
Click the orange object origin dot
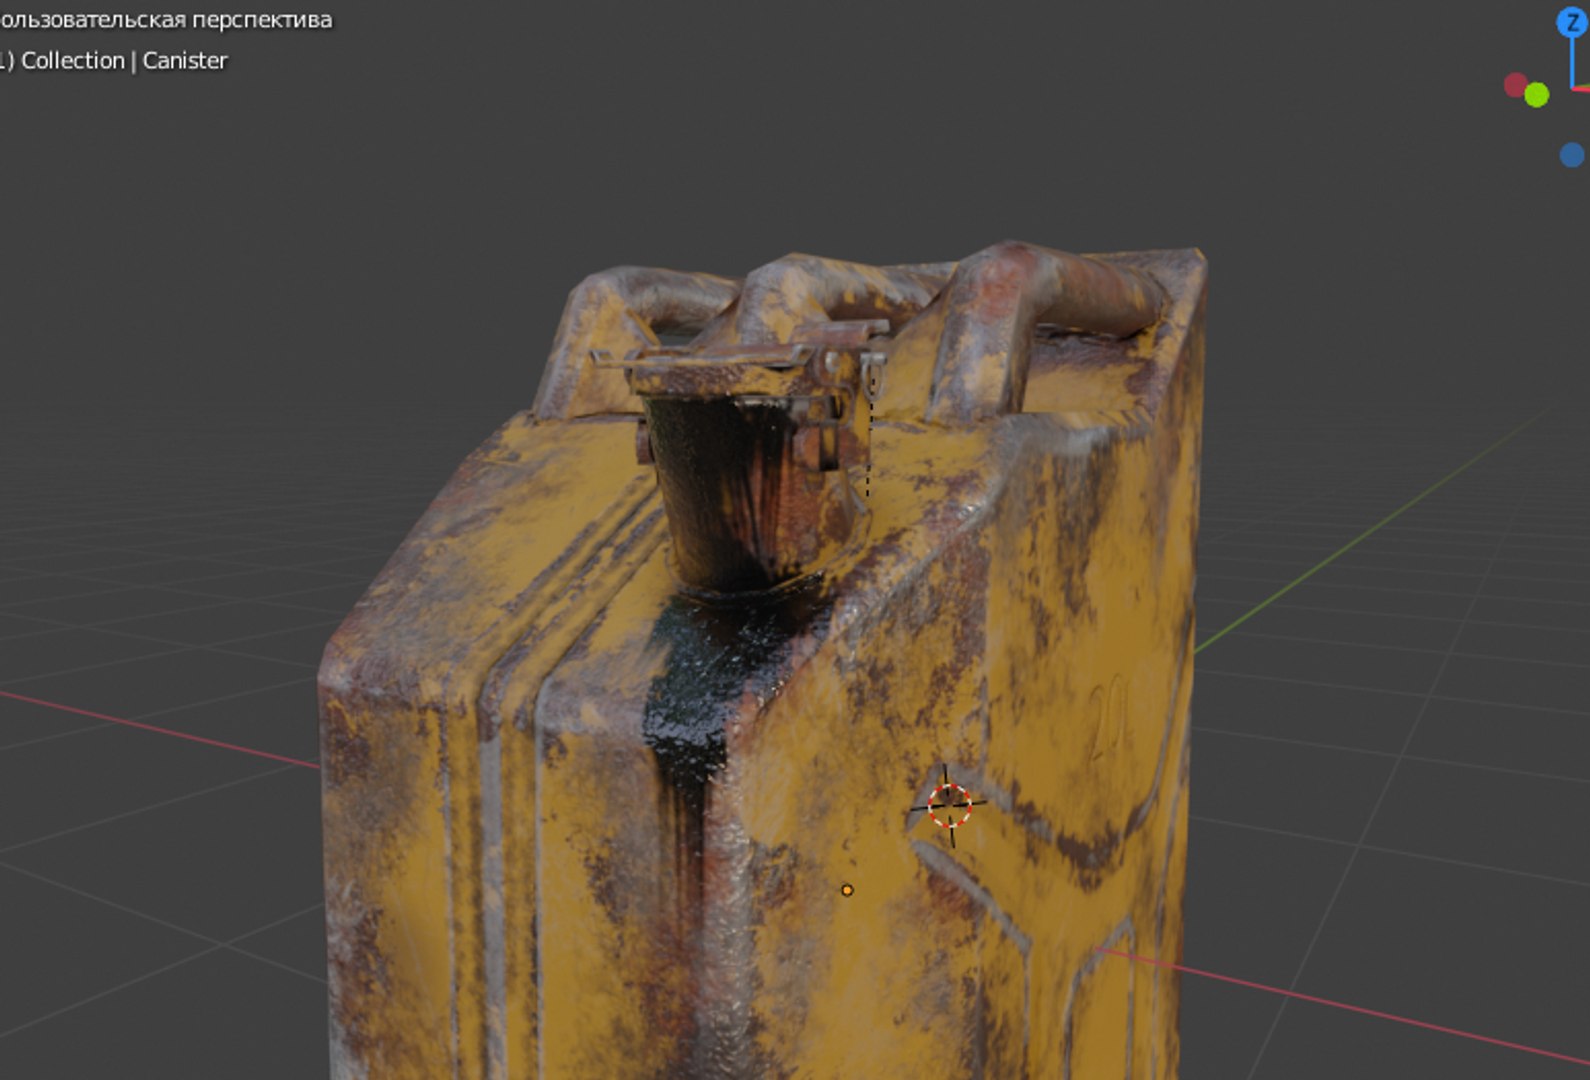click(x=847, y=890)
